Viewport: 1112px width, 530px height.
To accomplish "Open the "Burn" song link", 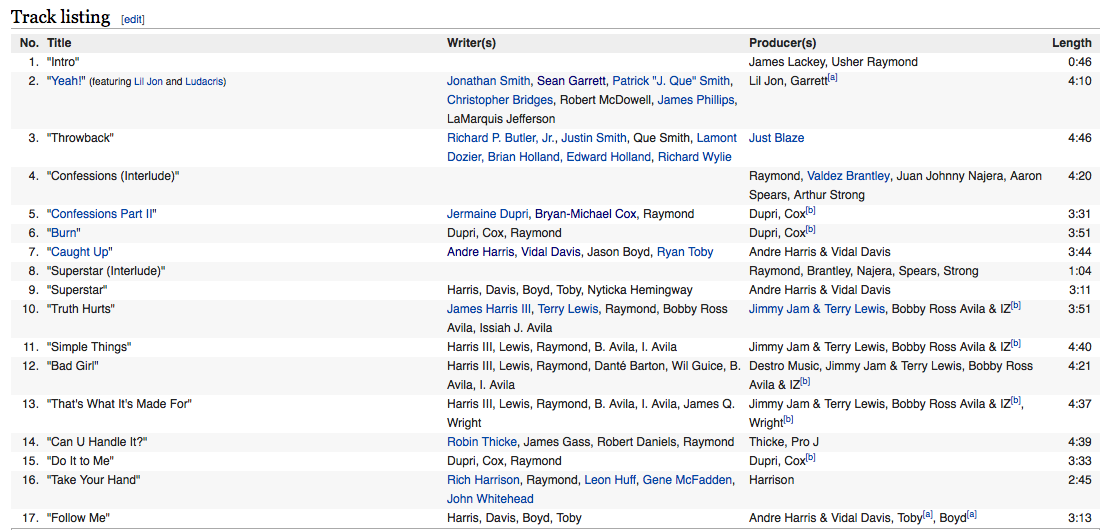I will click(64, 233).
